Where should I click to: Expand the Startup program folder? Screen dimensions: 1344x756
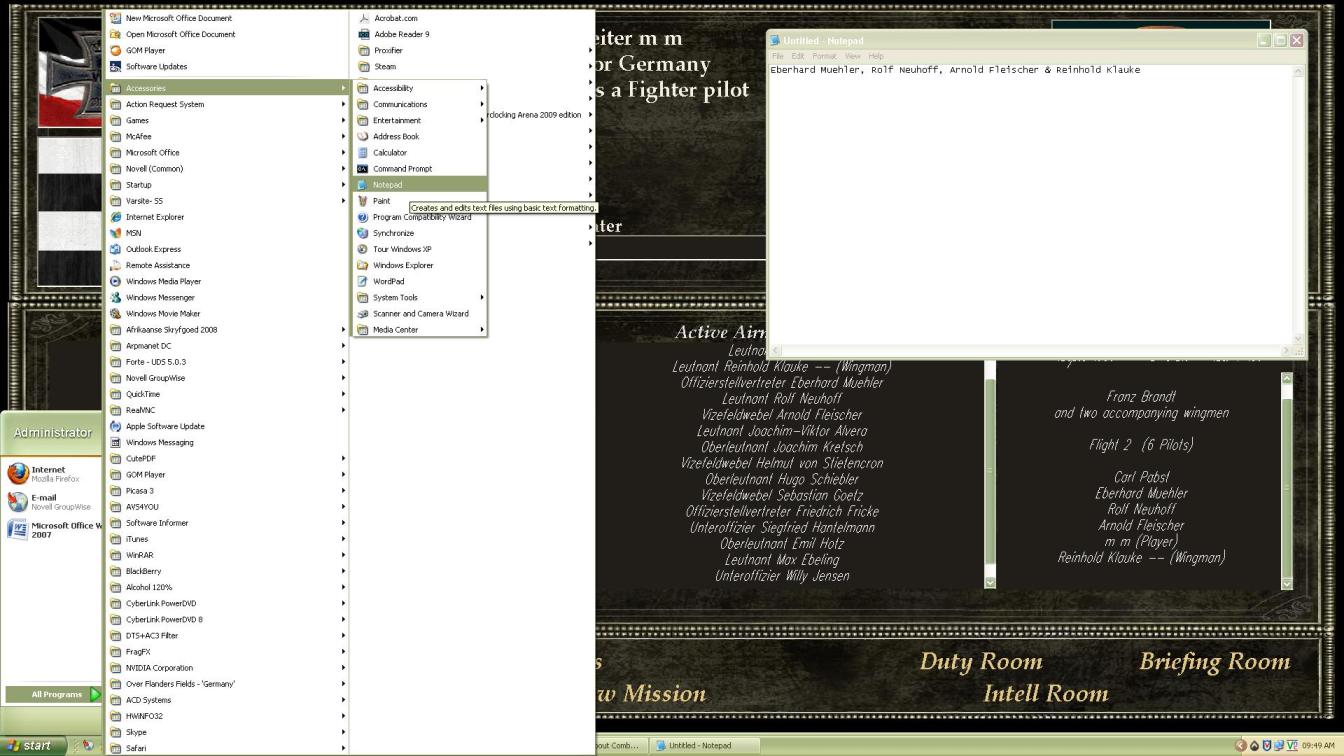228,184
